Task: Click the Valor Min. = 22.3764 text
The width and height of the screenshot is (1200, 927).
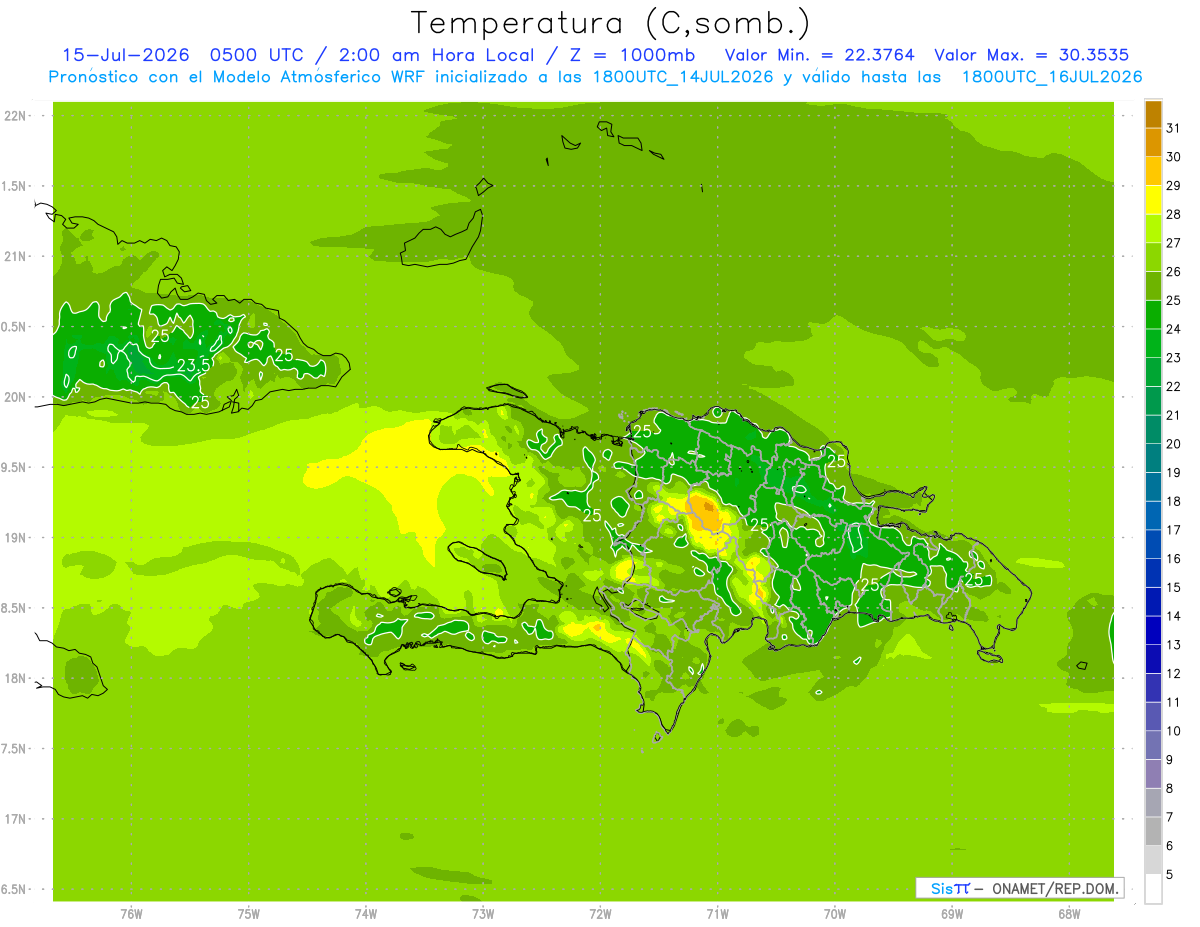Action: coord(820,55)
